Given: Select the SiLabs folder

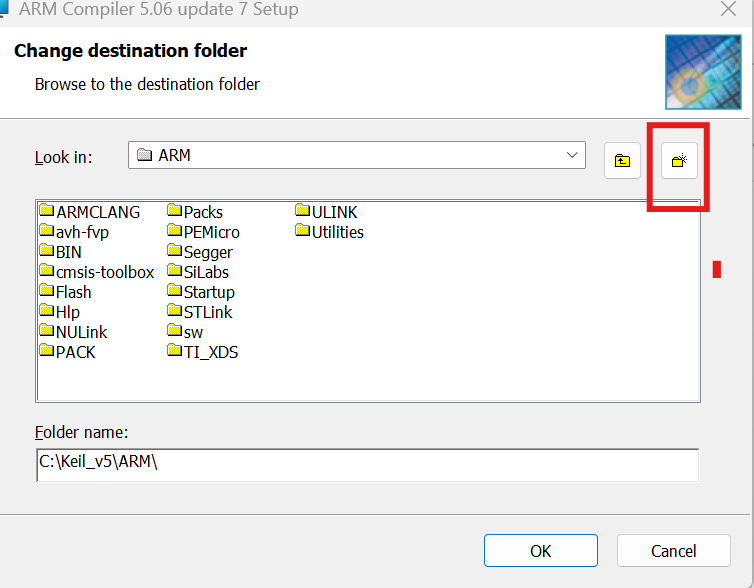Looking at the screenshot, I should [x=198, y=272].
